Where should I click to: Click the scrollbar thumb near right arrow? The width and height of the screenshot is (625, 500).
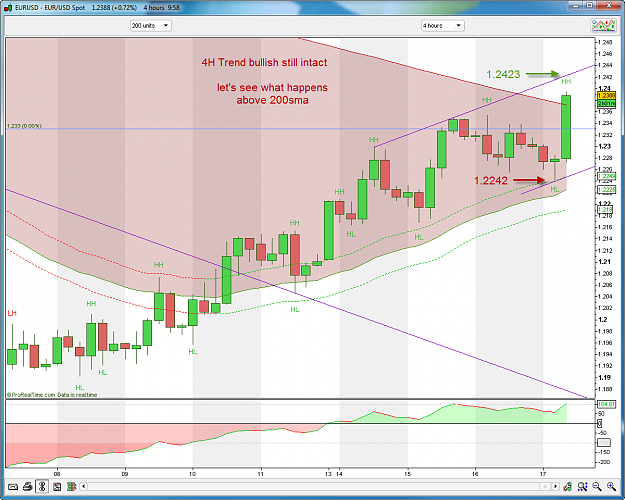(544, 486)
